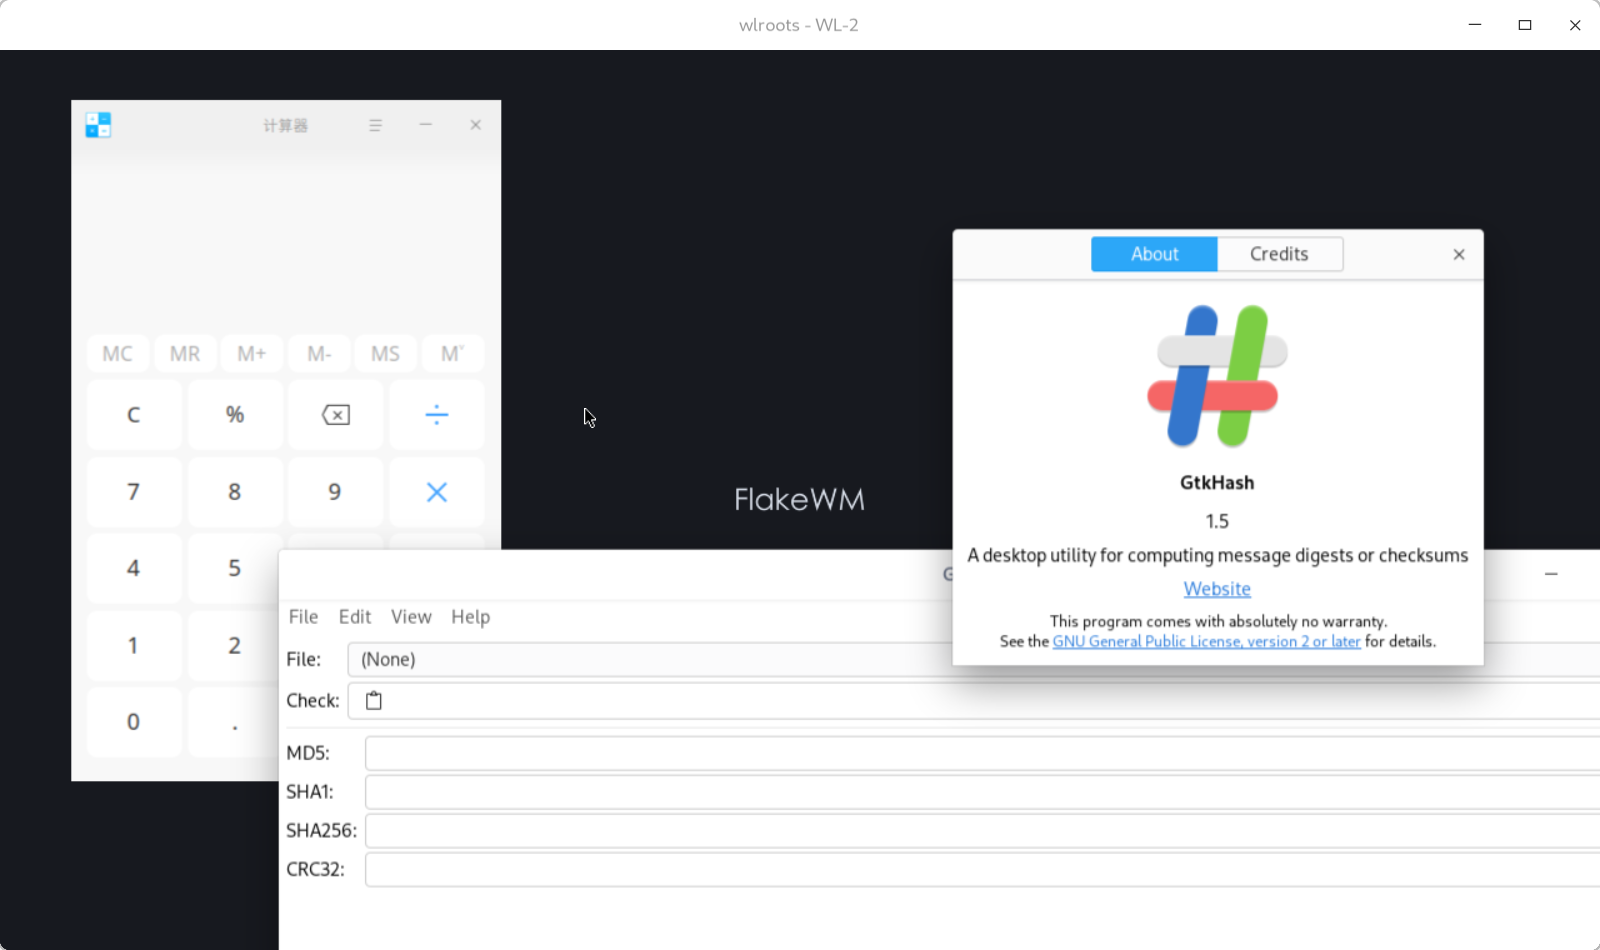This screenshot has height=950, width=1600.
Task: Click the calculator app logo icon
Action: (98, 125)
